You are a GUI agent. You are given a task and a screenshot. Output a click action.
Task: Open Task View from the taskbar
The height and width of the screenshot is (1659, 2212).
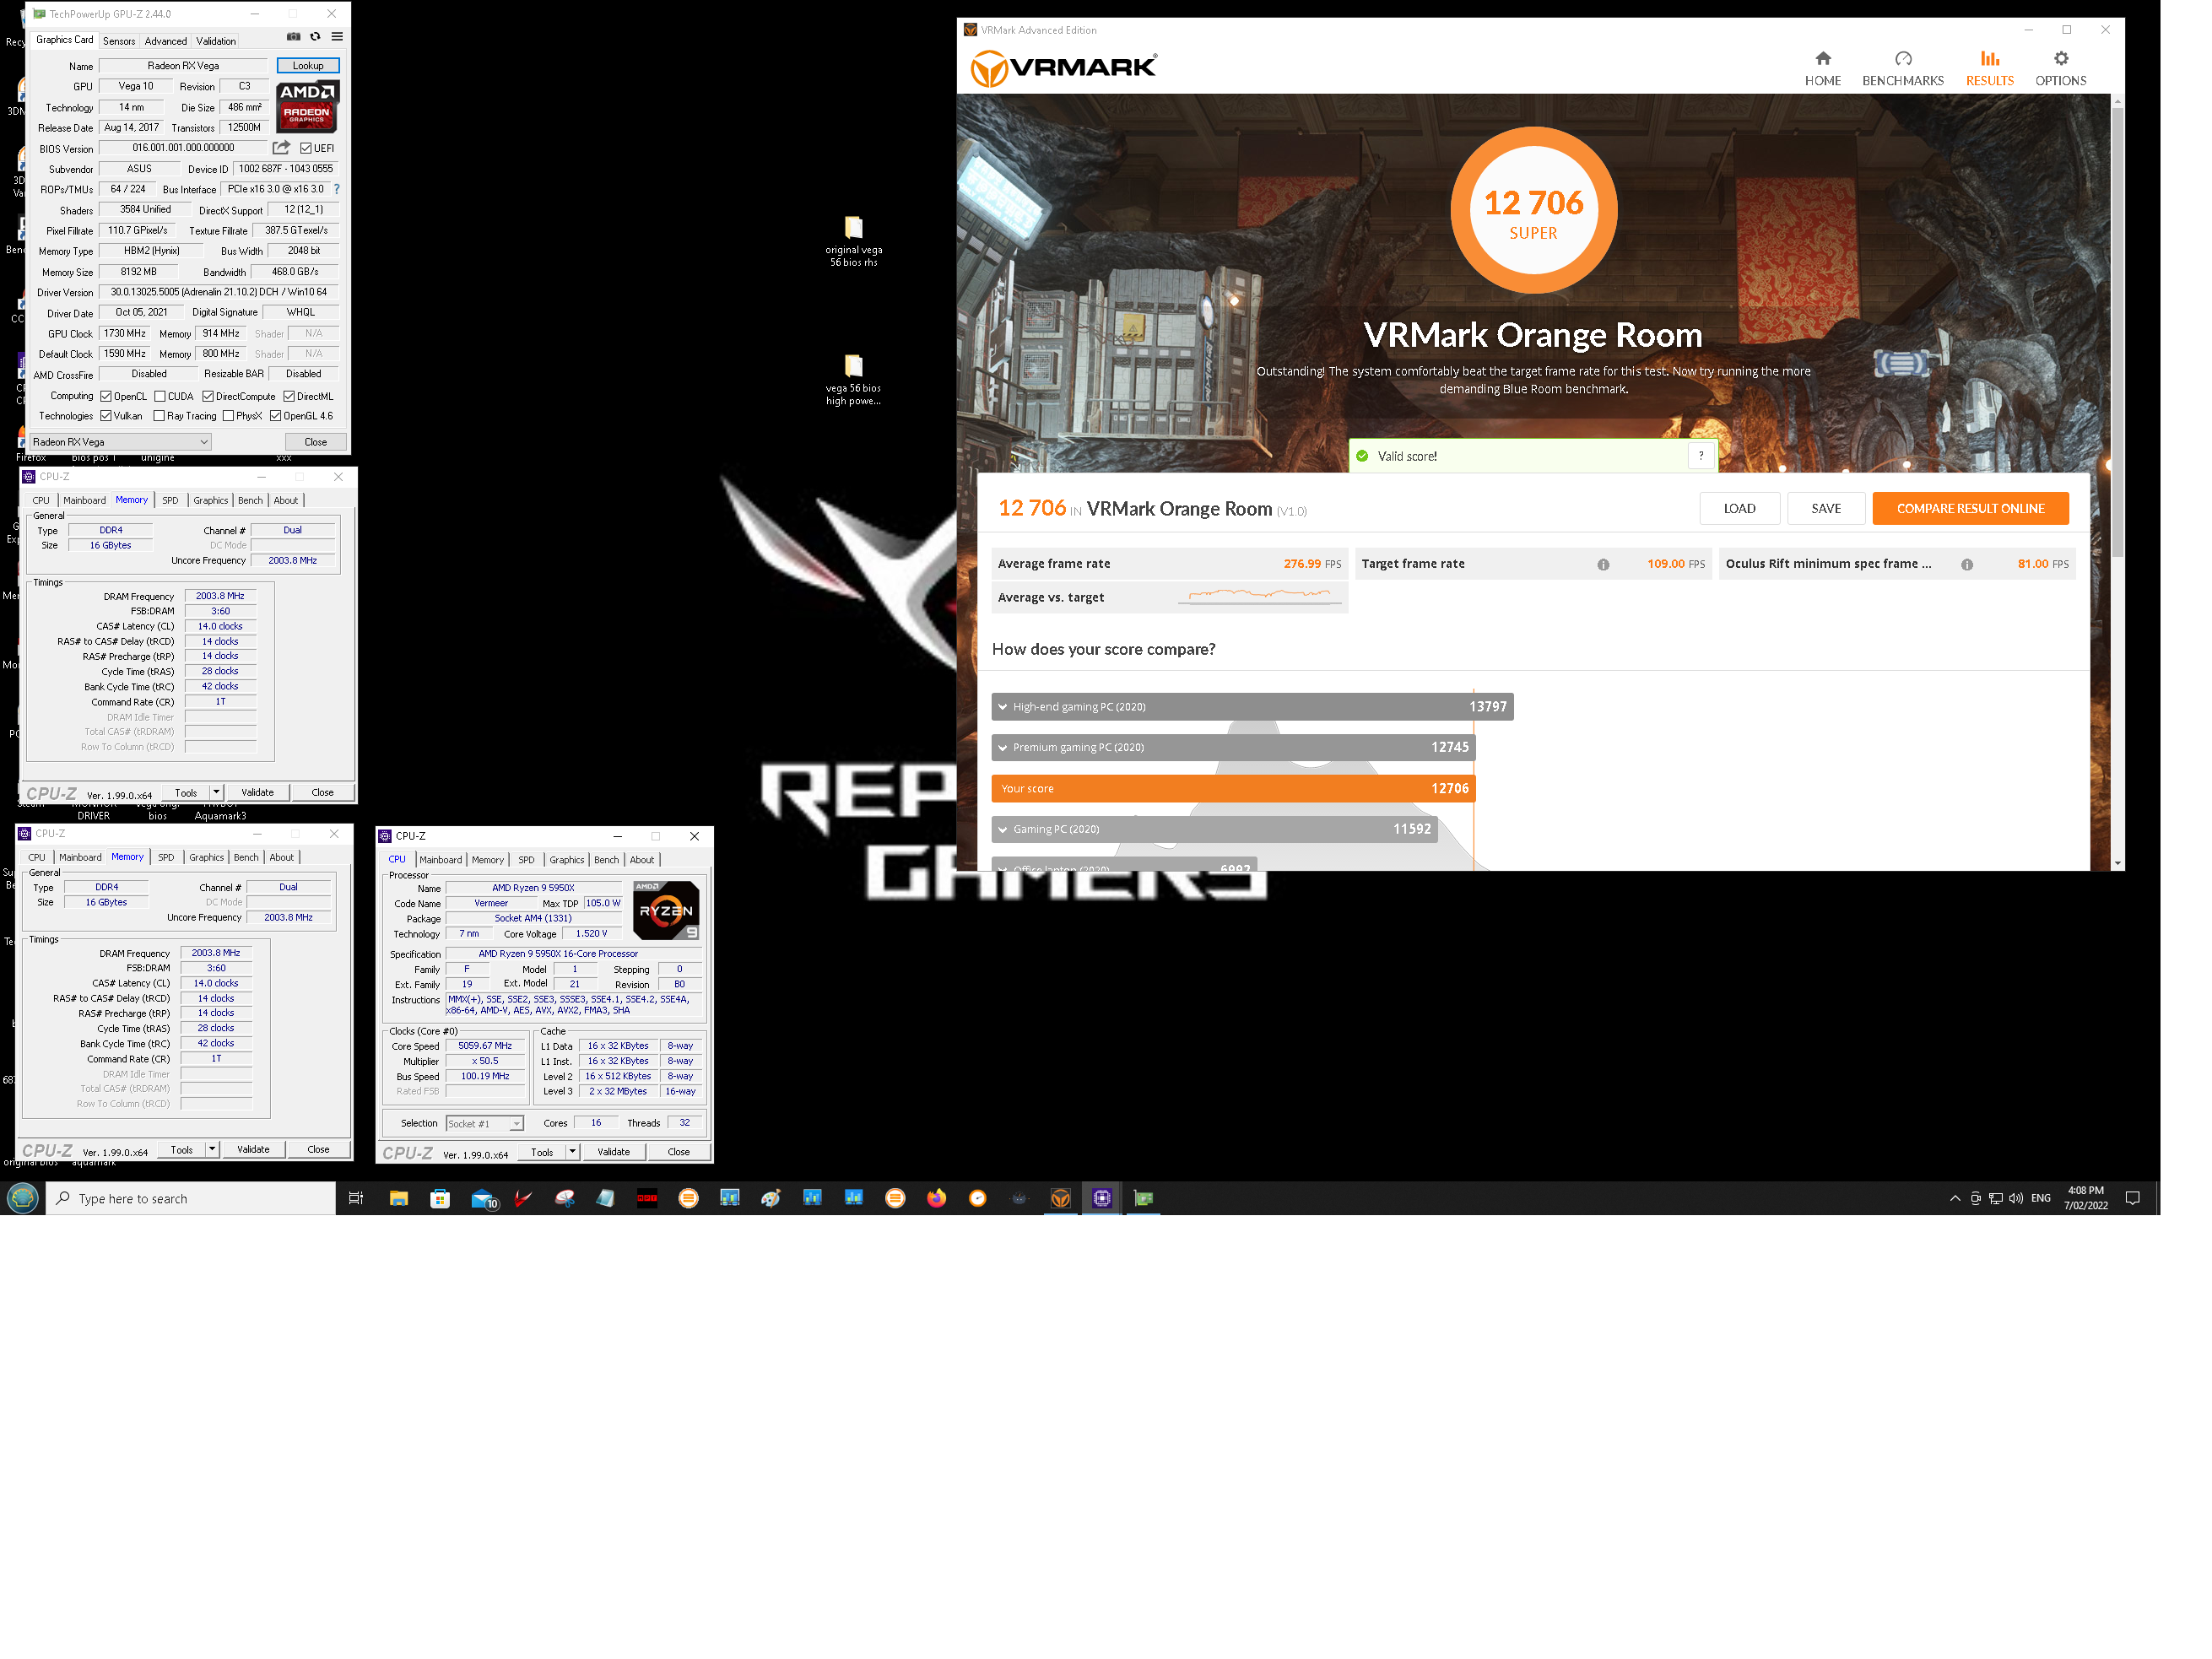click(x=355, y=1198)
